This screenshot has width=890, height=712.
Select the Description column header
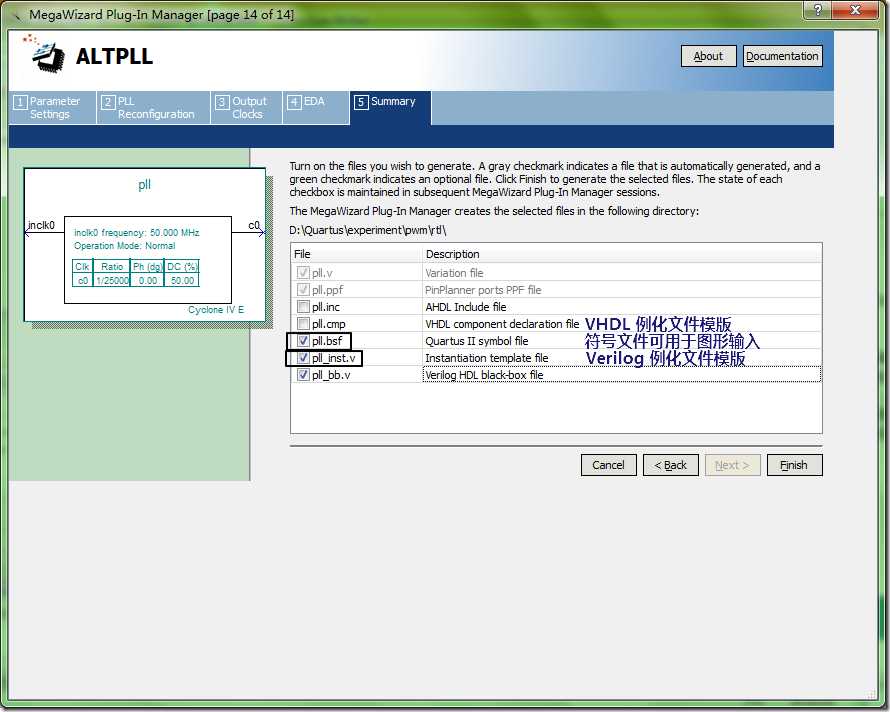point(622,254)
